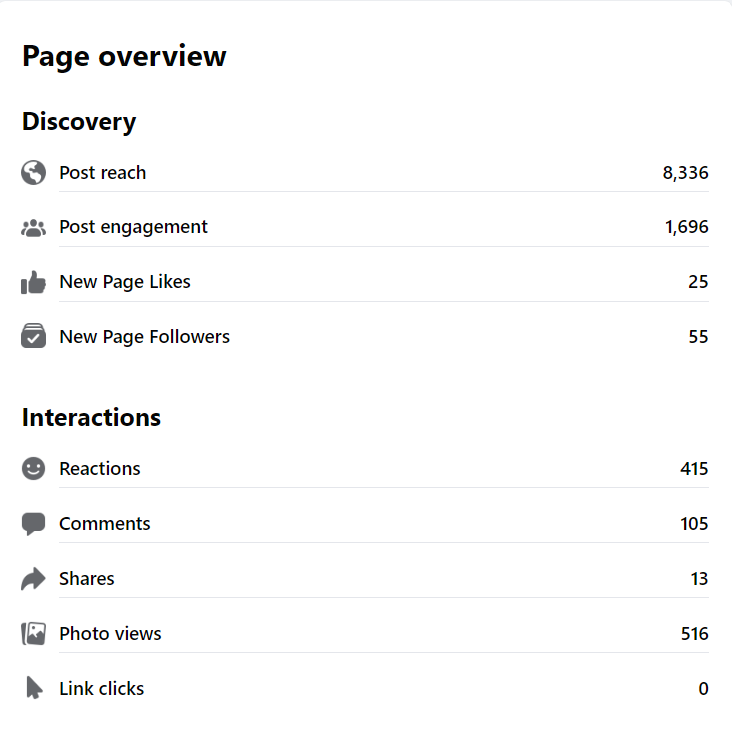The image size is (732, 740).
Task: Click the curved arrow Shares icon
Action: 33,579
